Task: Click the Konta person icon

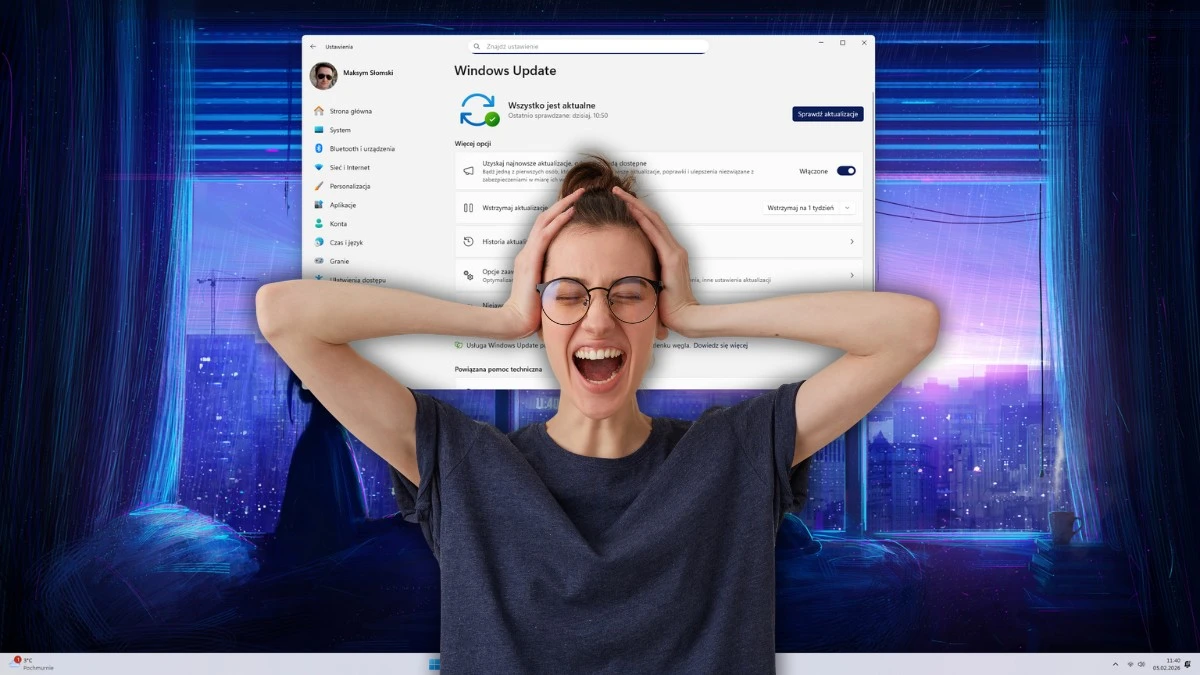Action: click(x=319, y=224)
